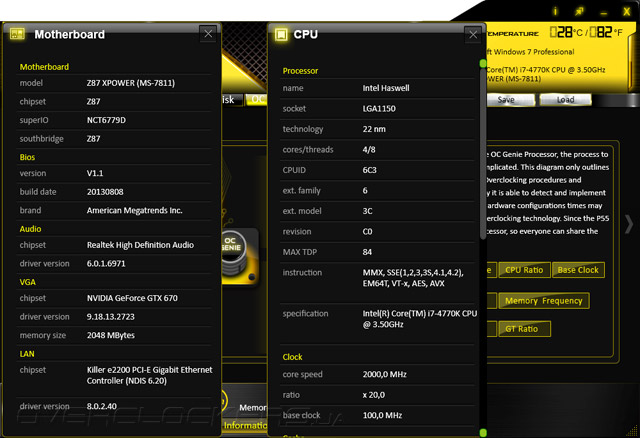Click the temperature readout 28°C
This screenshot has height=438, width=640.
pyautogui.click(x=567, y=32)
